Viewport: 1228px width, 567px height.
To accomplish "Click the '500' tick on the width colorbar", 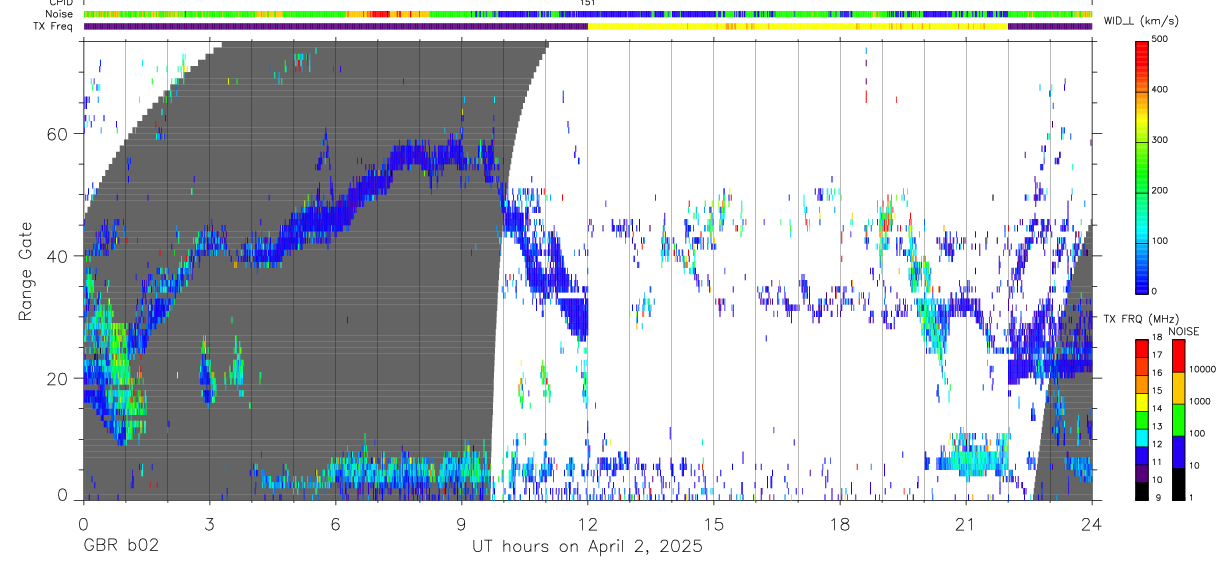I will pyautogui.click(x=1161, y=40).
